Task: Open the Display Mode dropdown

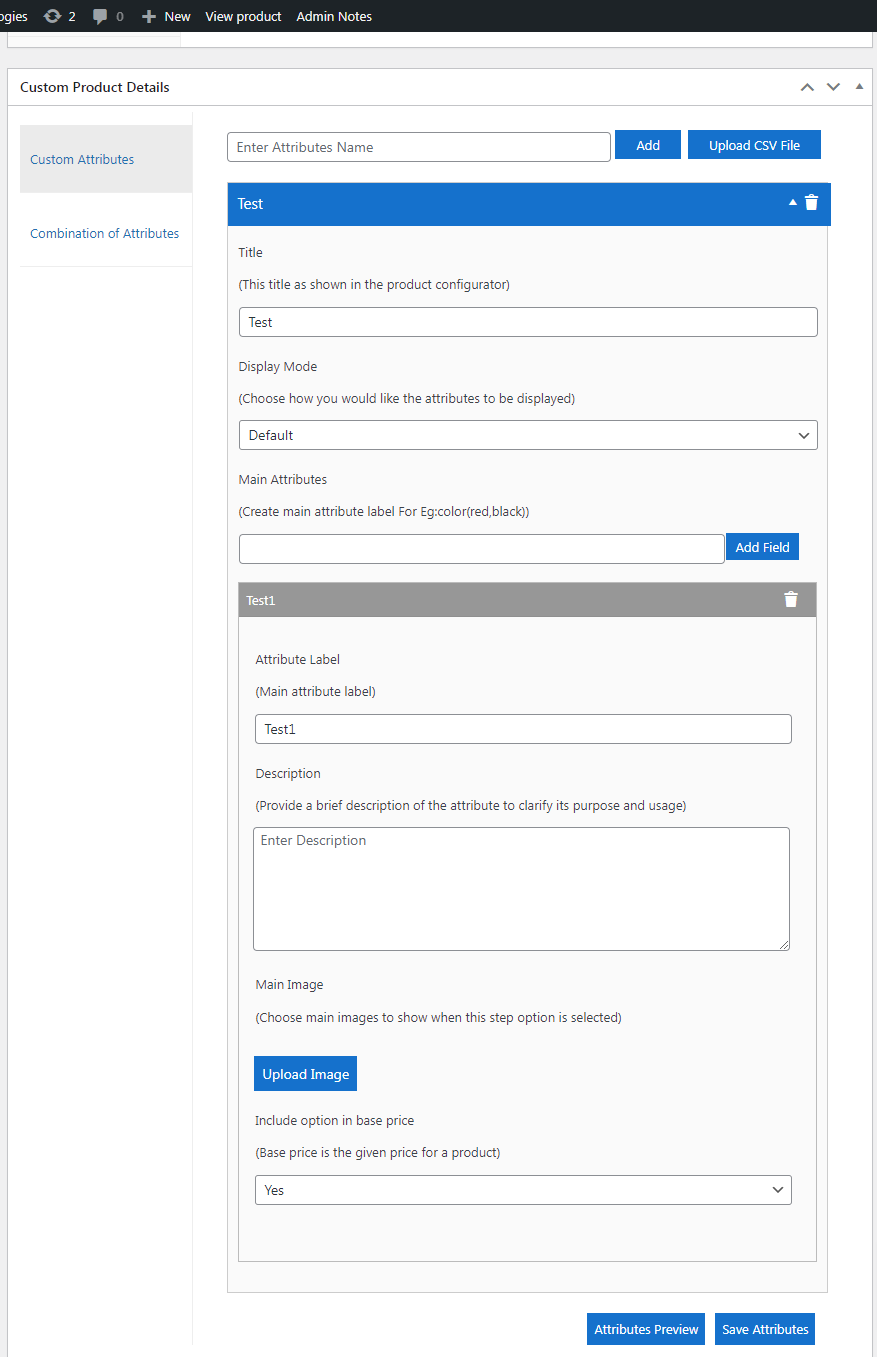Action: 528,435
